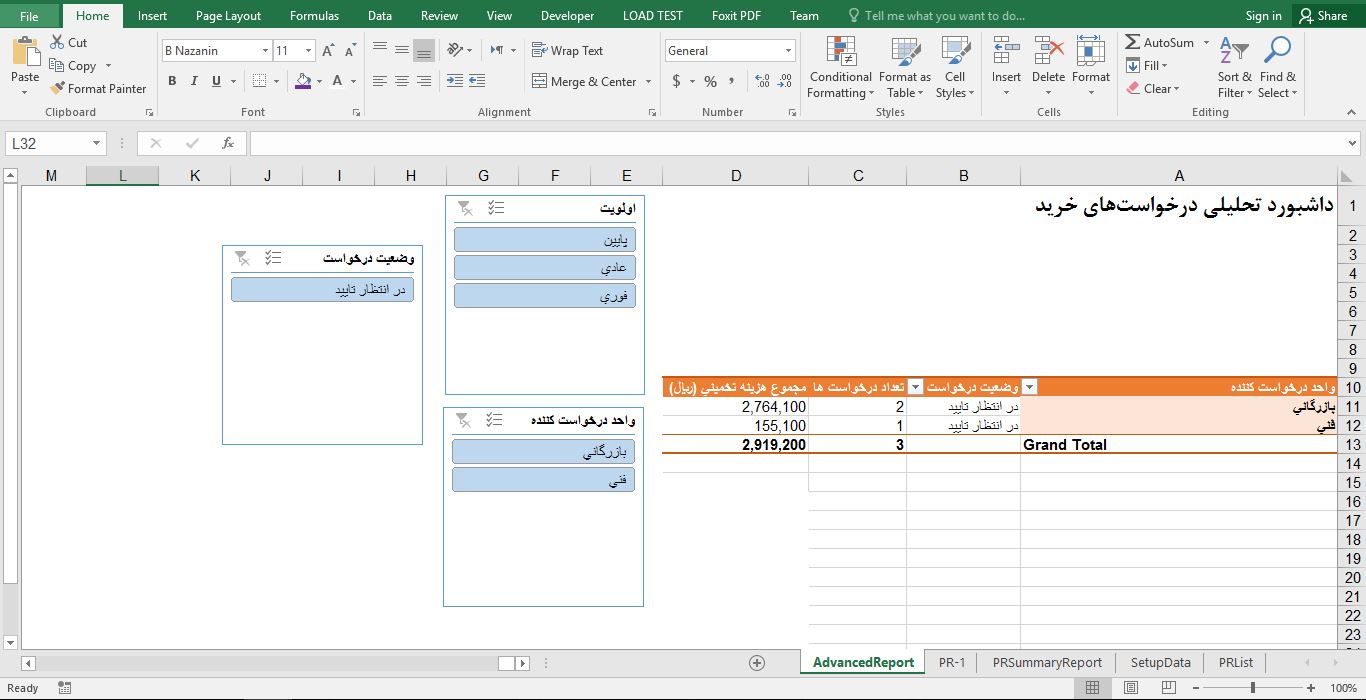1366x700 pixels.
Task: Switch to the SetupData sheet tab
Action: coord(1159,662)
